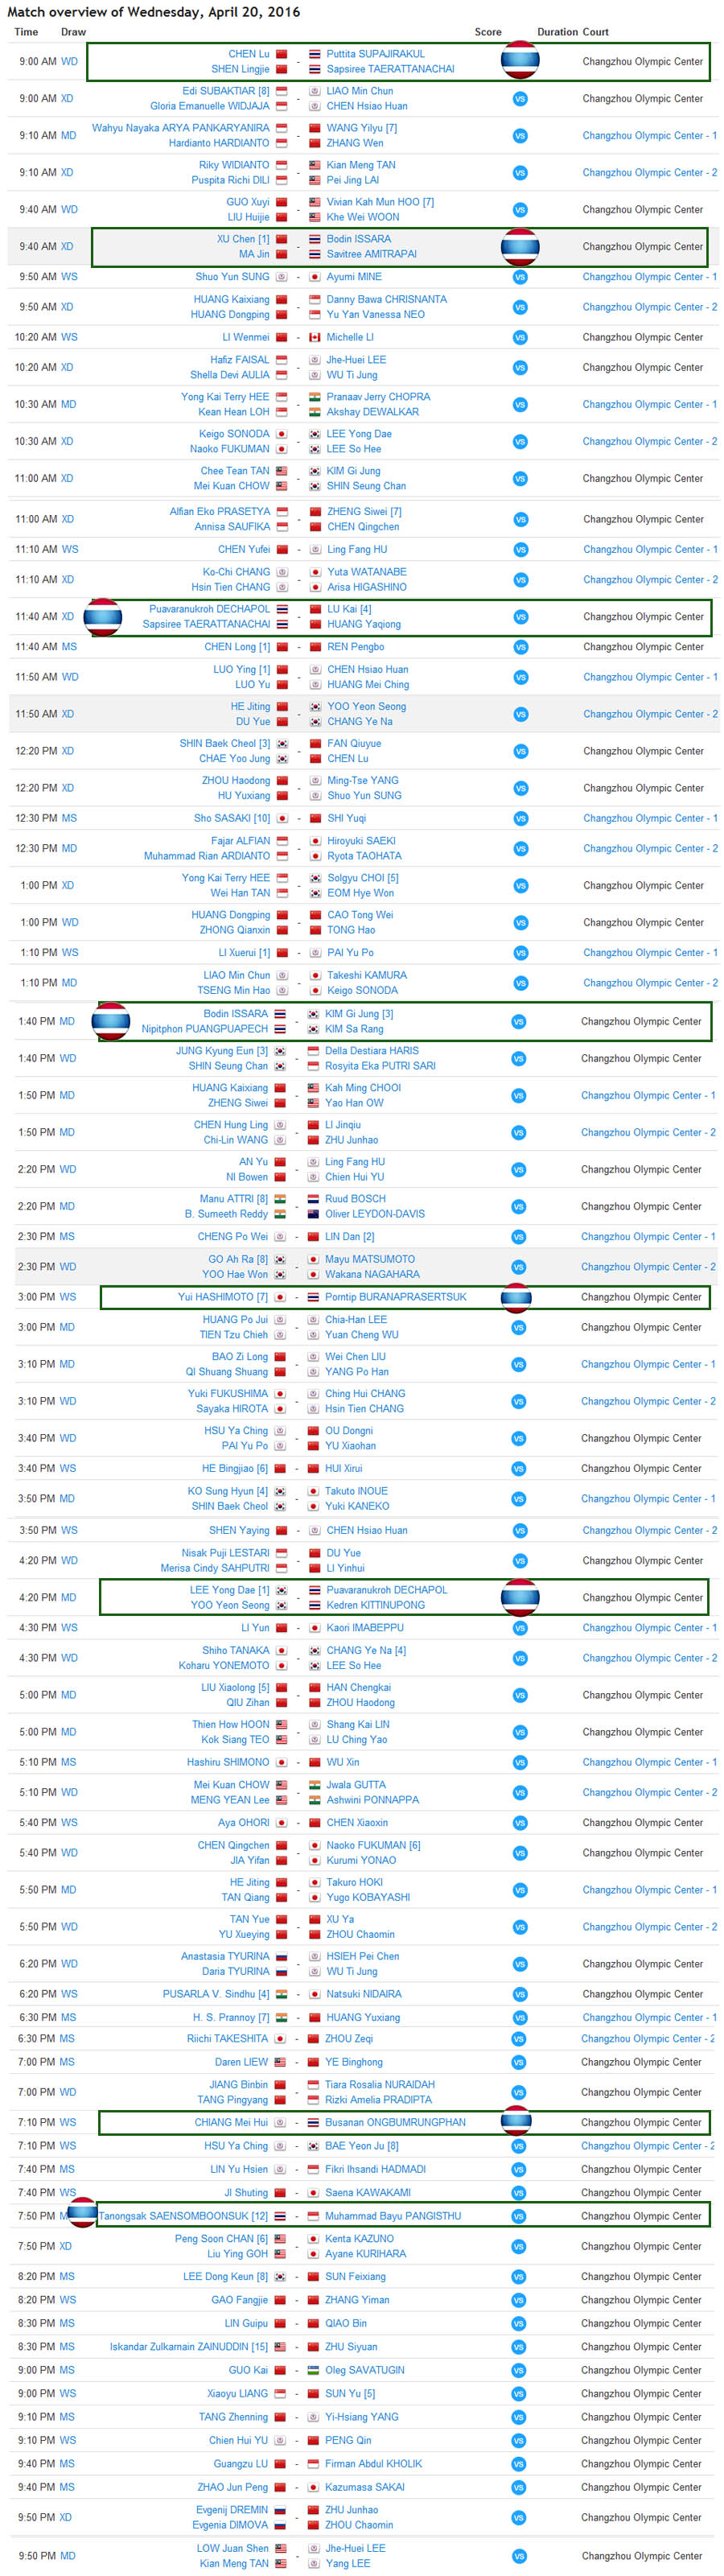
Task: Click the big Thailand flag by Porntip BURANAPRASERTSUK
Action: pos(516,1297)
